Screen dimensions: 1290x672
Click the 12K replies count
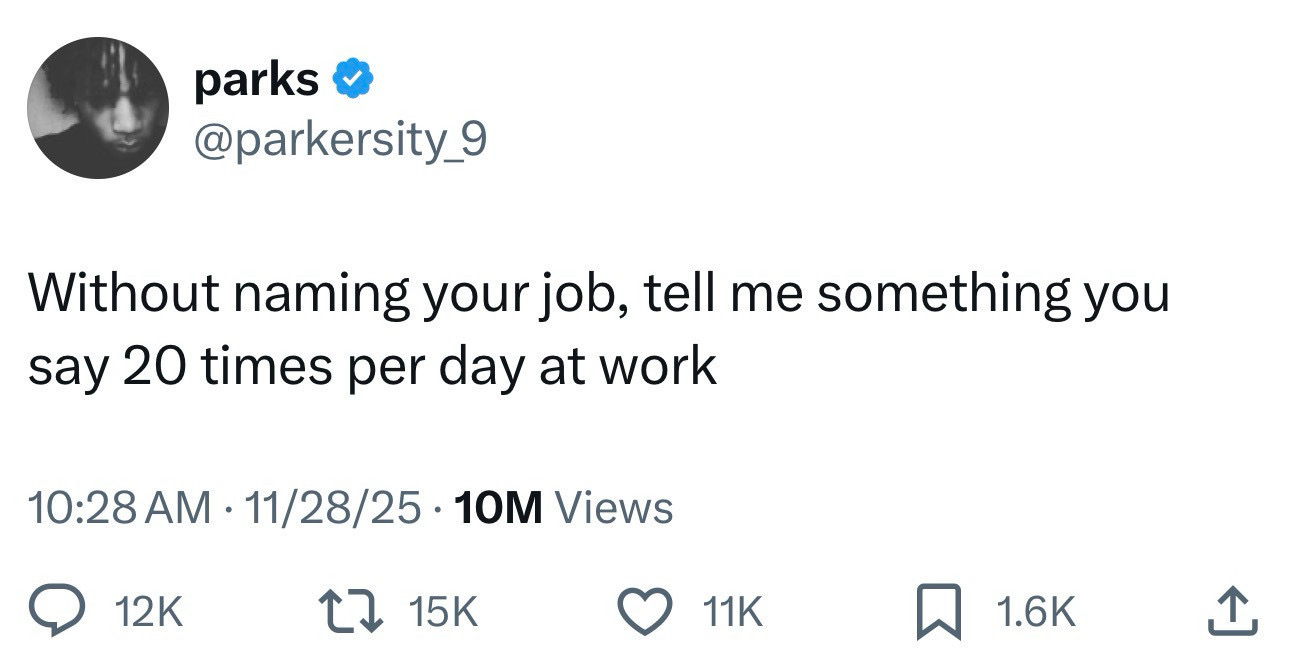tap(150, 612)
